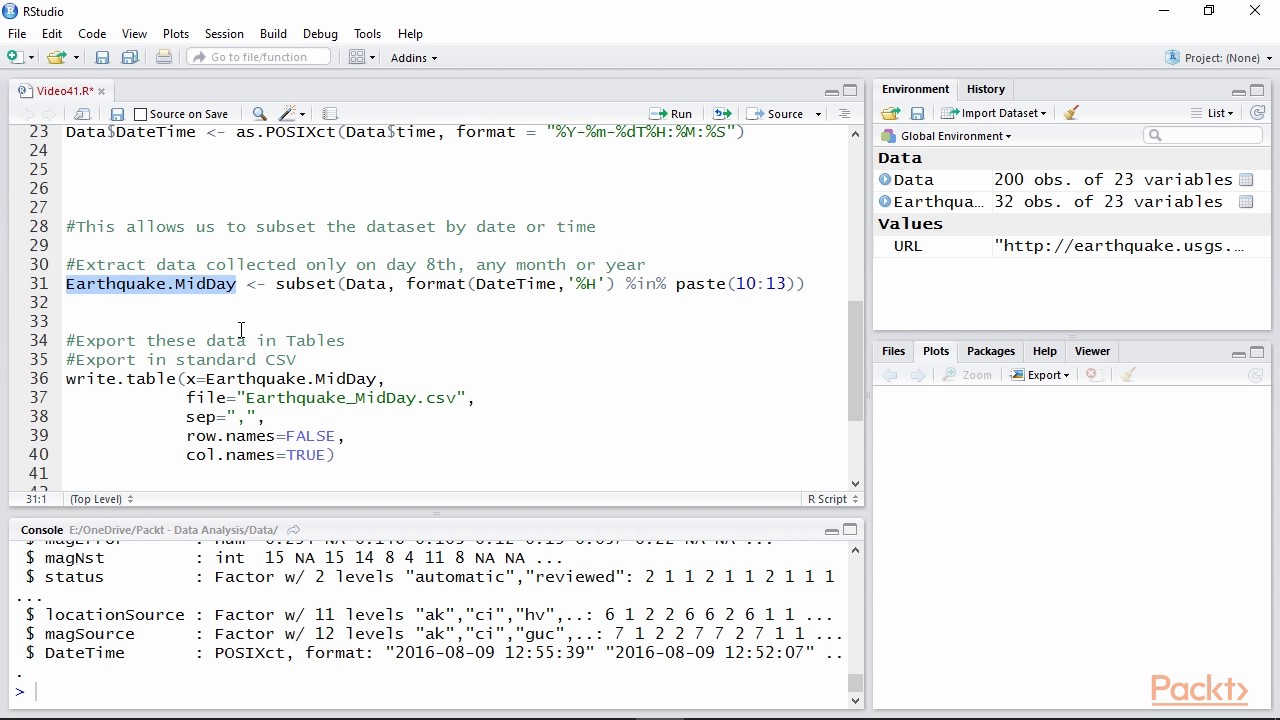Select the URL value row
Viewport: 1280px width, 720px height.
coord(1072,246)
